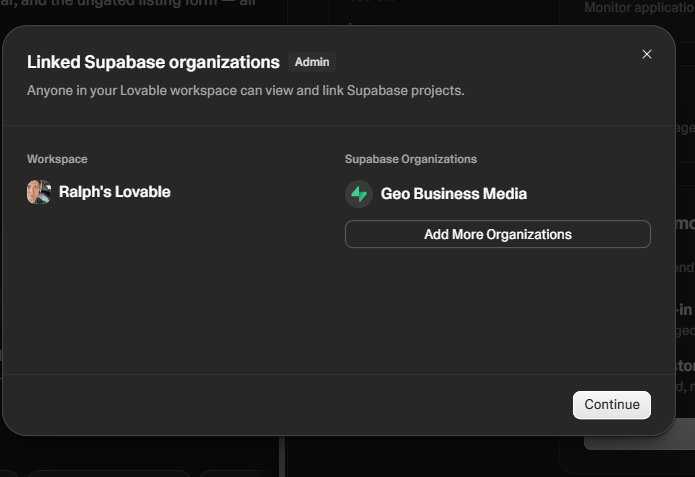Click the Supabase Organizations column label
The width and height of the screenshot is (695, 477).
tap(411, 159)
